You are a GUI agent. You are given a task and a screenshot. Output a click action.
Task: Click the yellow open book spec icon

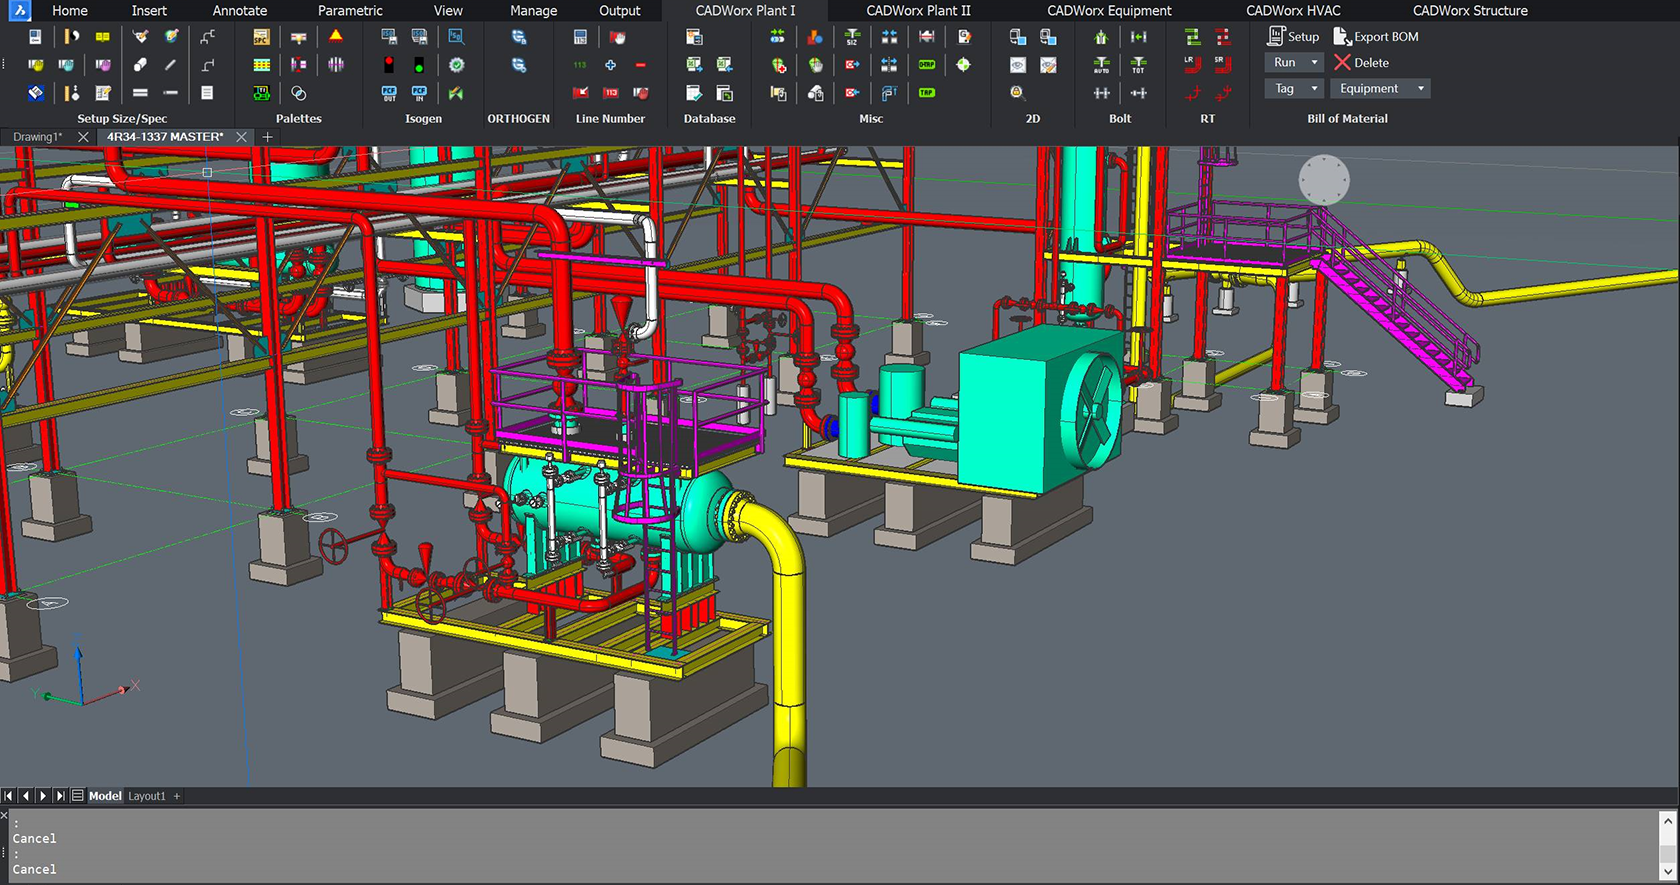point(102,37)
